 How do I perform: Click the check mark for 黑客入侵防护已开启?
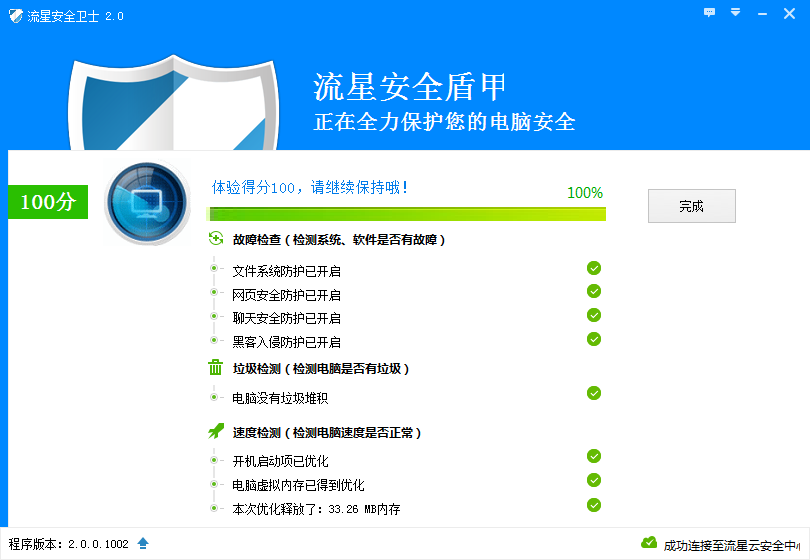point(594,339)
